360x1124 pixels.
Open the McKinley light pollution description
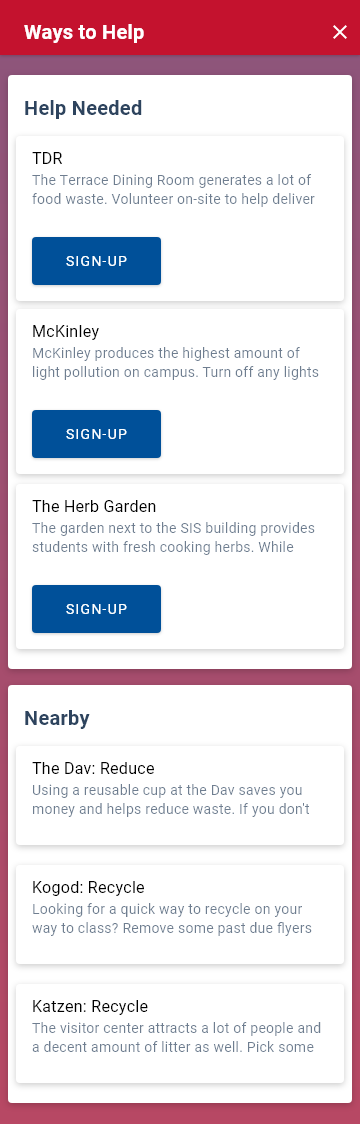176,363
